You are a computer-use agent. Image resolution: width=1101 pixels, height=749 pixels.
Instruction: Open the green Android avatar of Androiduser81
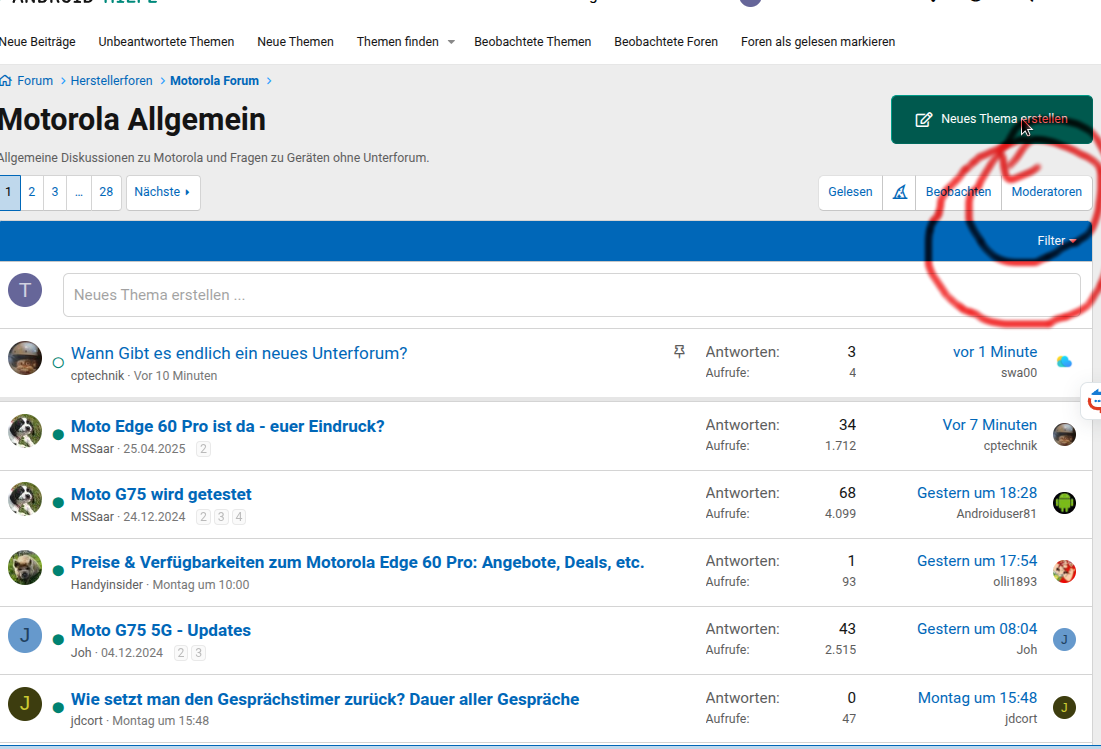click(1064, 503)
